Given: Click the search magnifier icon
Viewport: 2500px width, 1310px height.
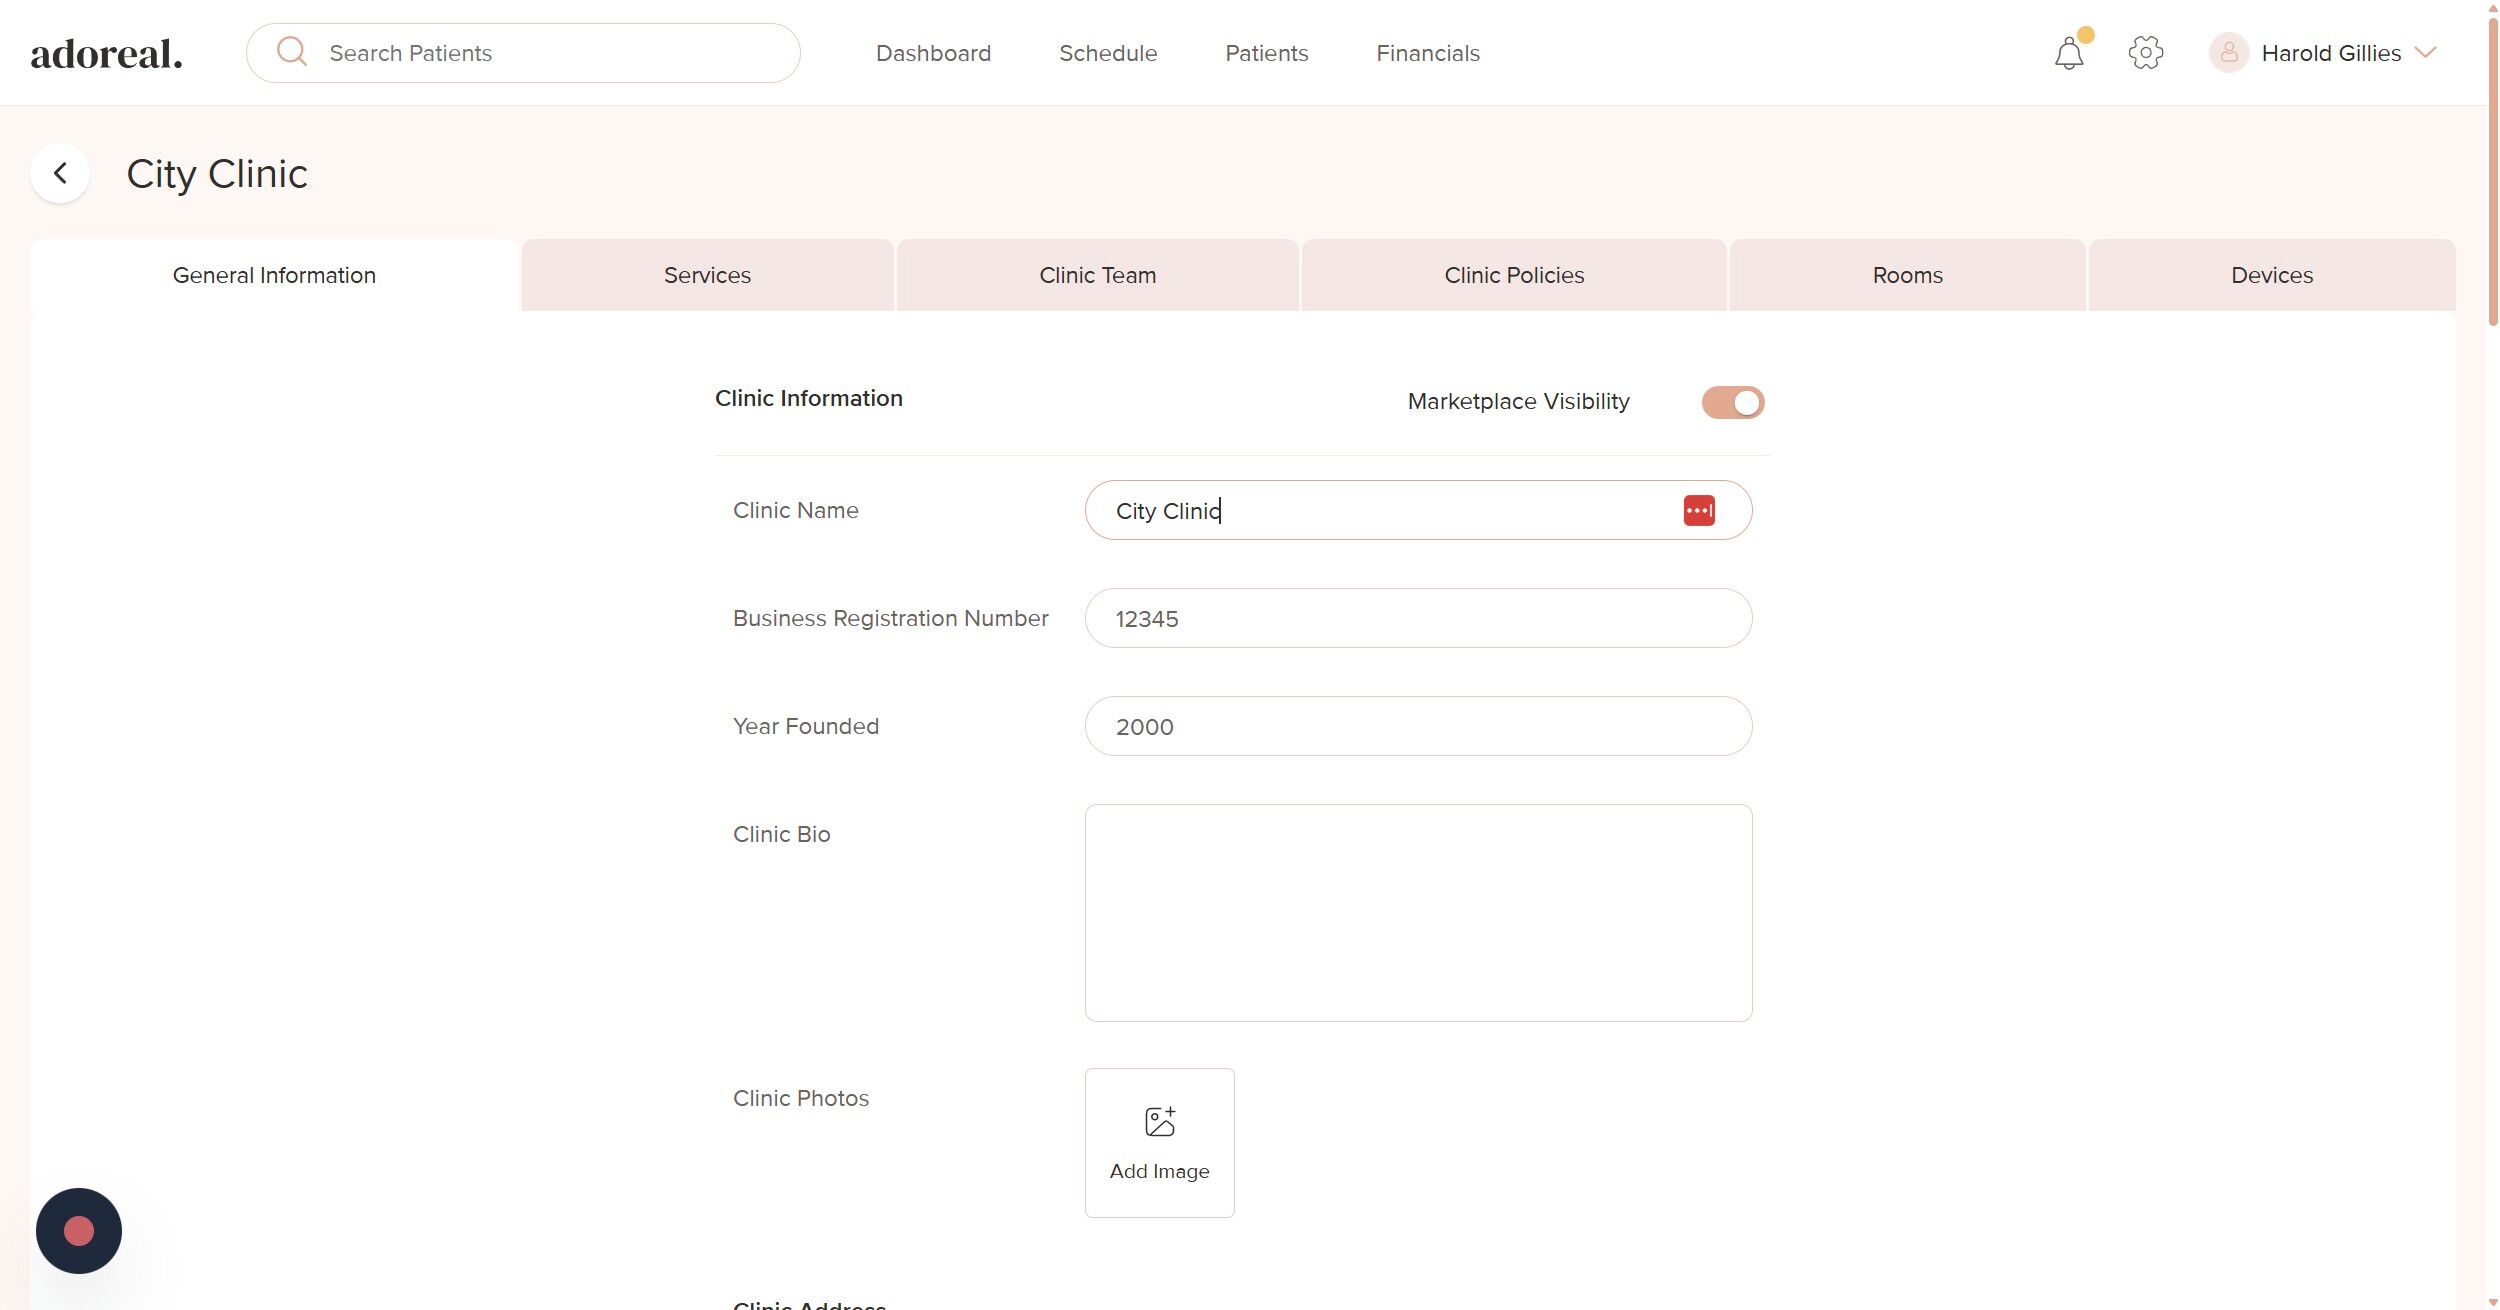Looking at the screenshot, I should click(292, 51).
